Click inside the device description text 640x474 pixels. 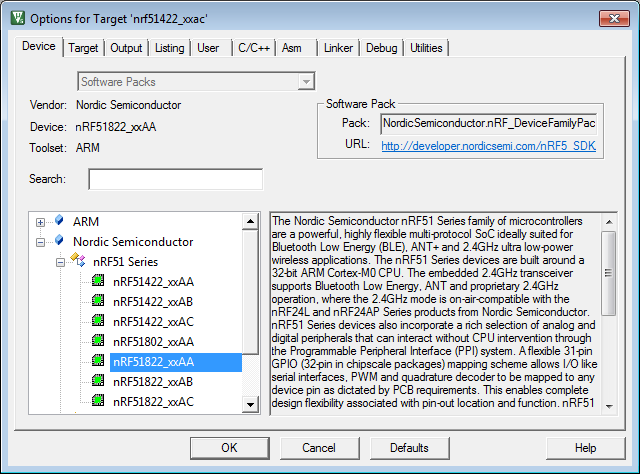tap(435, 312)
